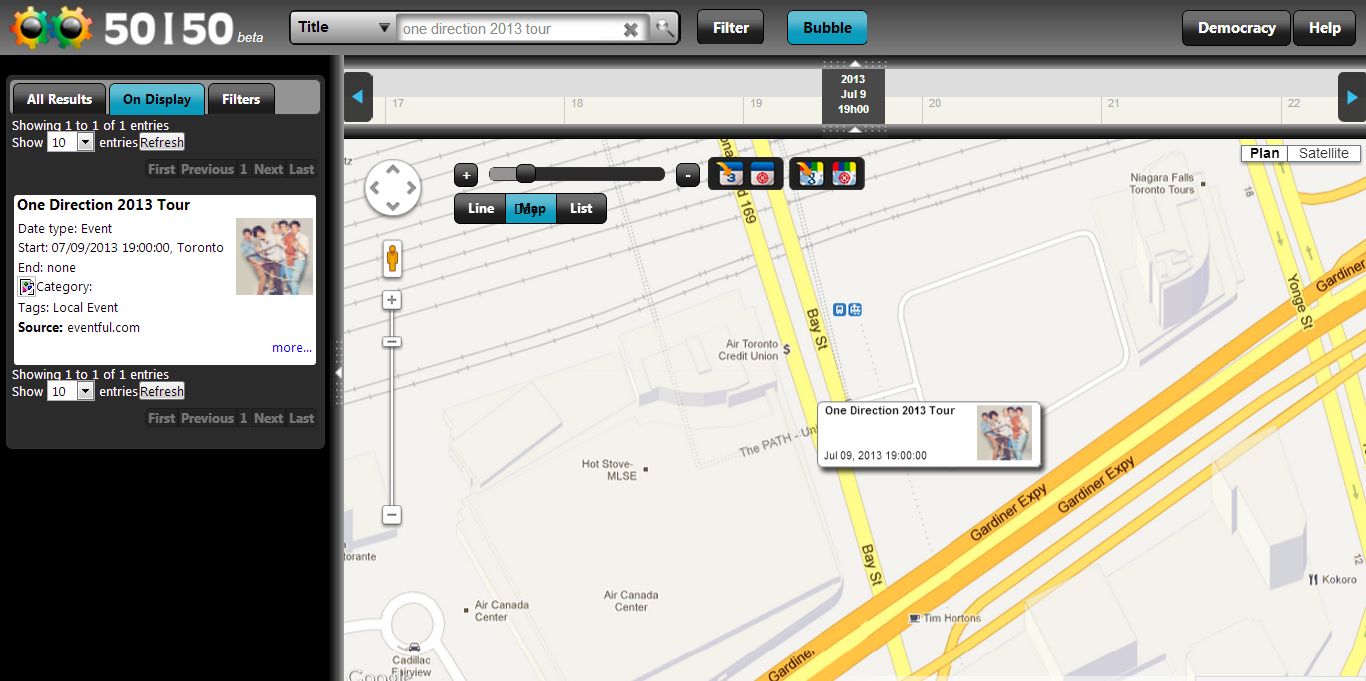Image resolution: width=1366 pixels, height=681 pixels.
Task: Zoom out with the vertical zoom bar's bottom minus
Action: click(392, 515)
